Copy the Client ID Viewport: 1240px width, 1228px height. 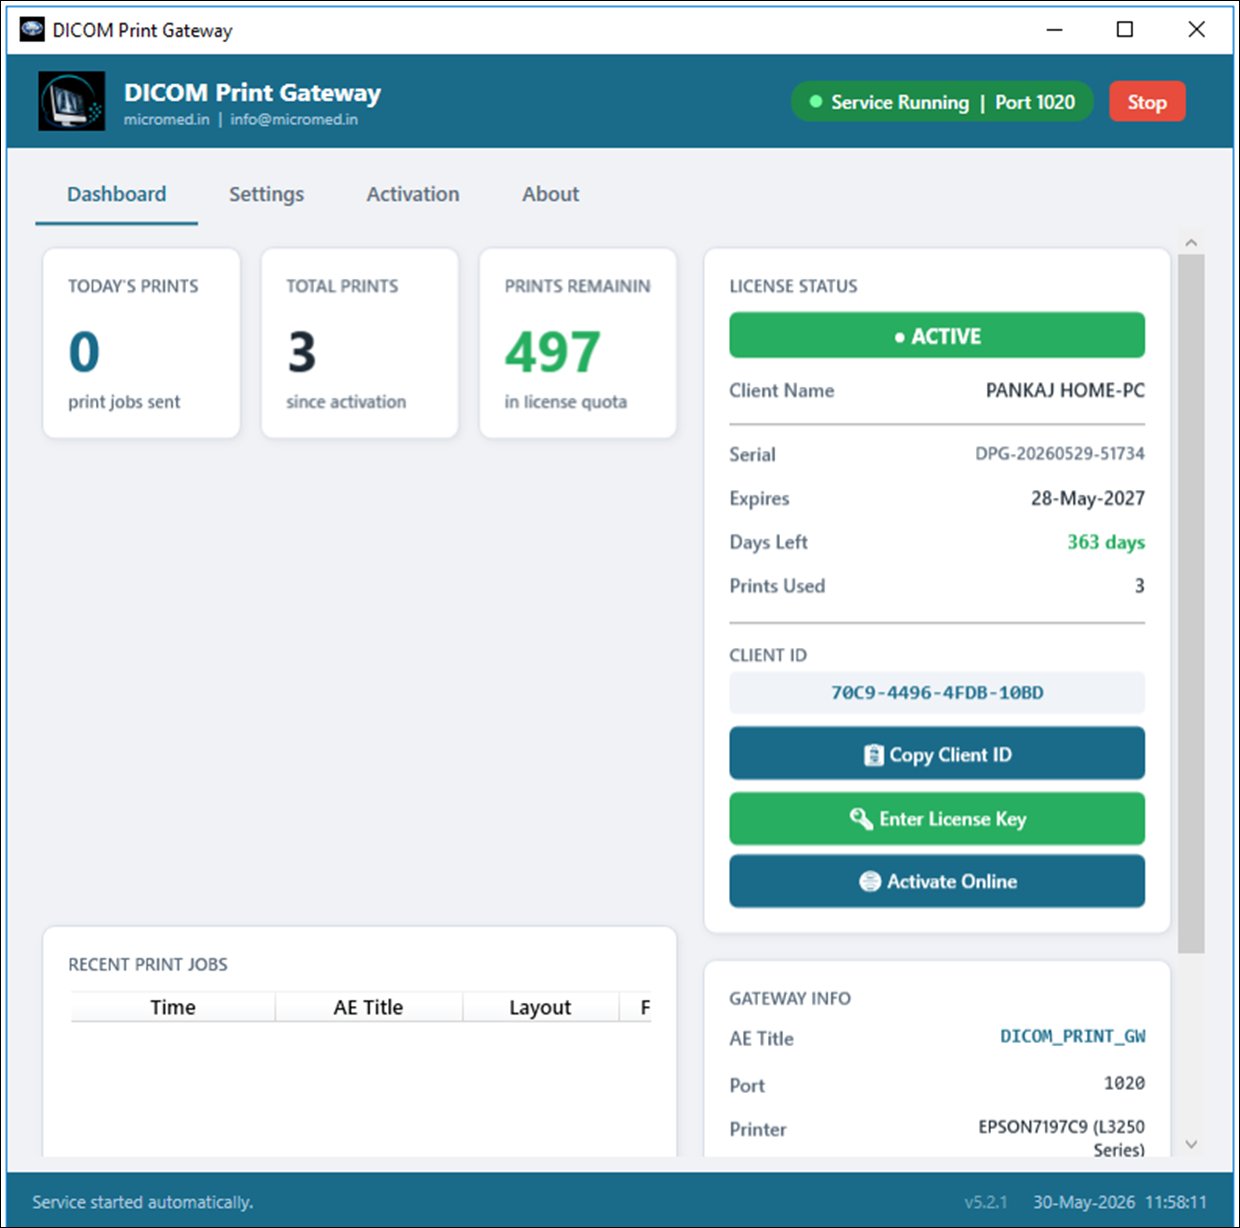click(937, 754)
